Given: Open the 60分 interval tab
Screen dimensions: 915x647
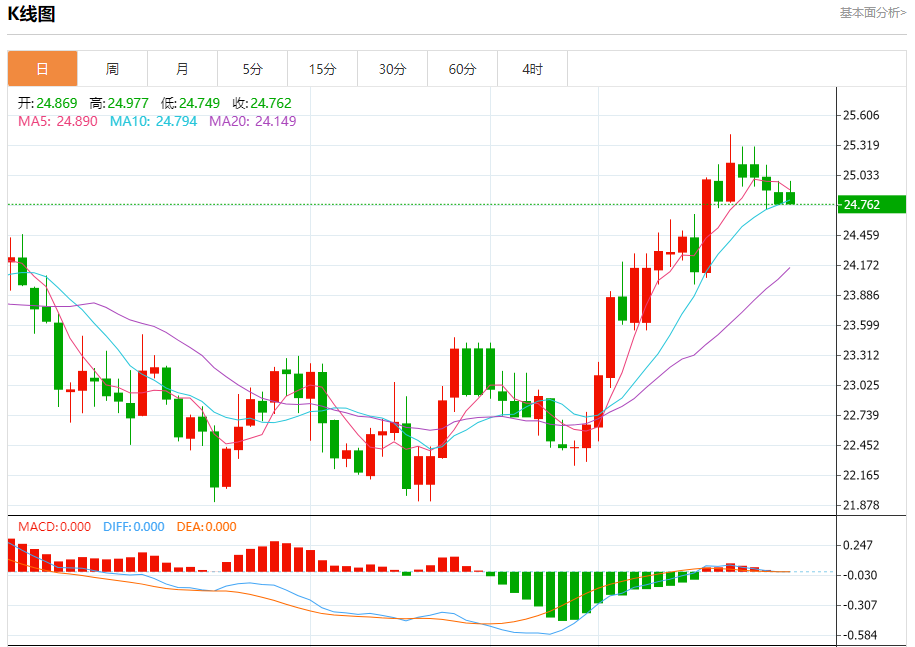Looking at the screenshot, I should [x=463, y=69].
